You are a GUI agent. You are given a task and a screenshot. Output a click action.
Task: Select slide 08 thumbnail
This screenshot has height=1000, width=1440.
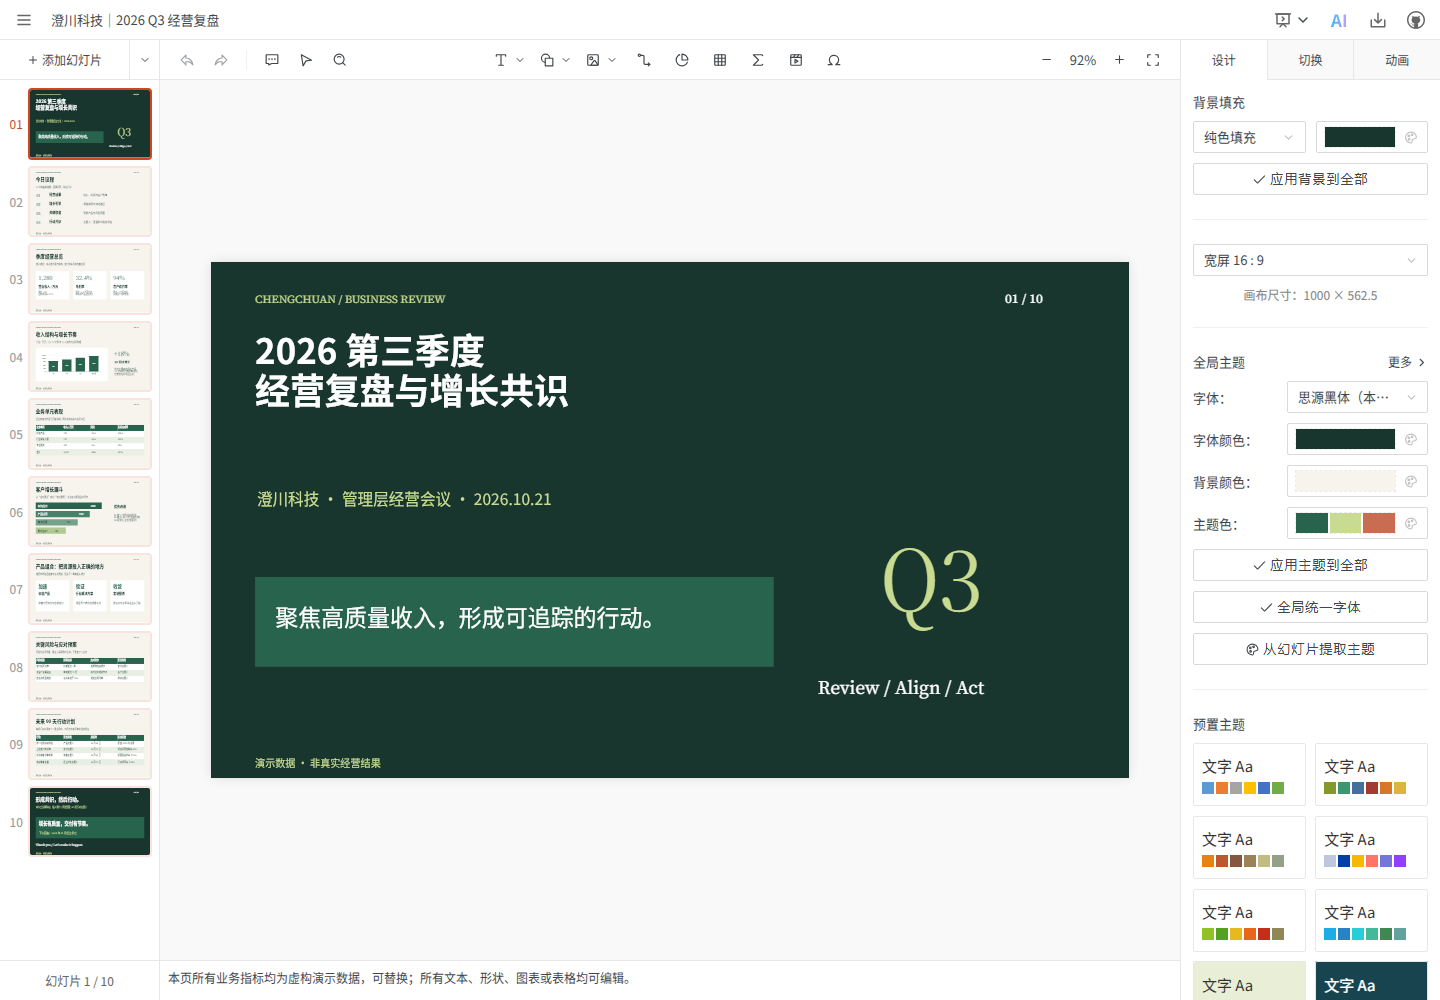point(90,667)
